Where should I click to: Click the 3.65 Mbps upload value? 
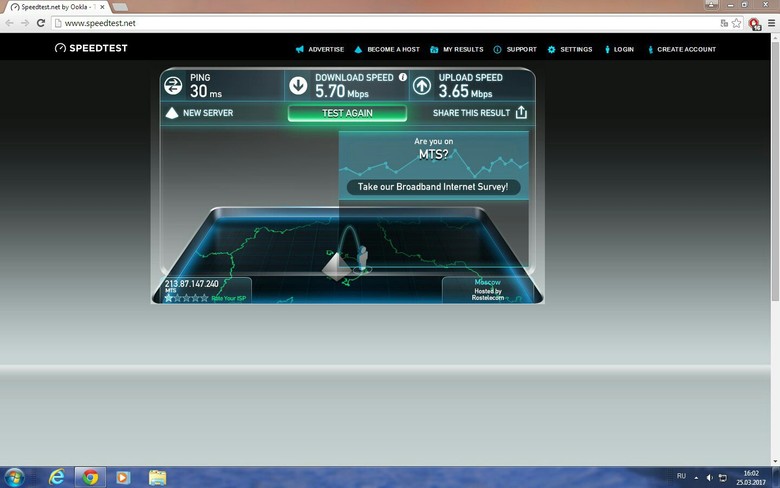[465, 91]
